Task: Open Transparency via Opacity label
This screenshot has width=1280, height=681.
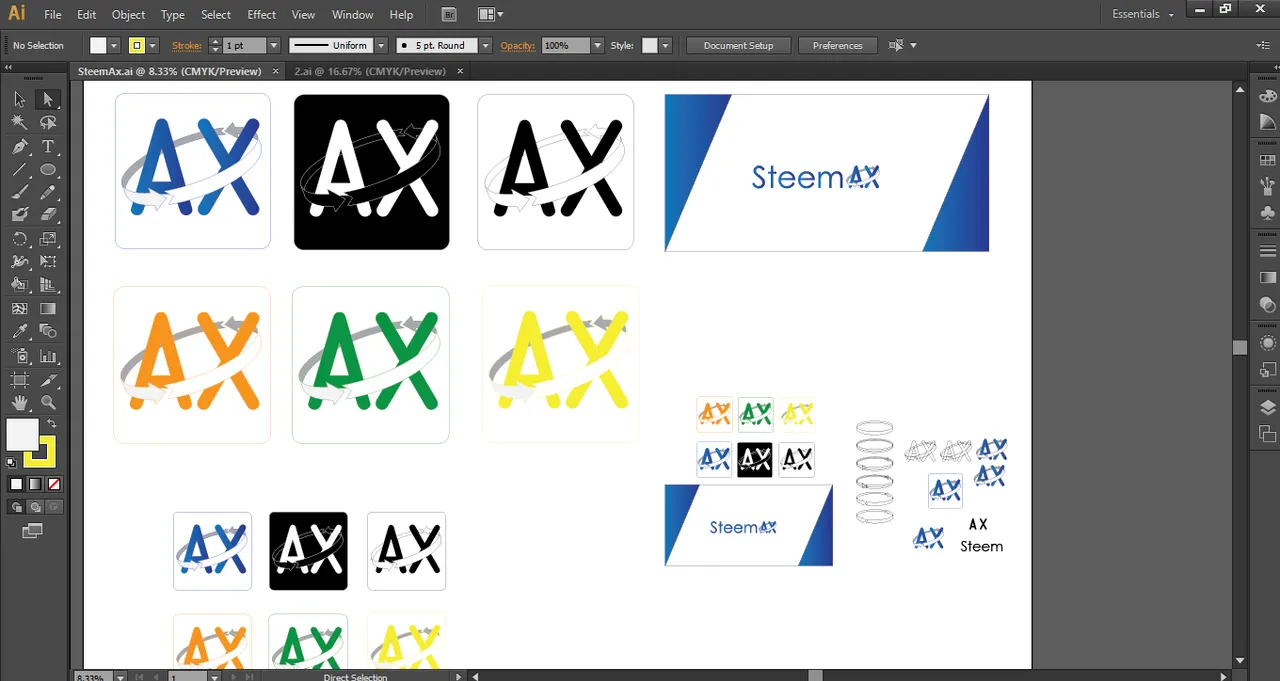Action: point(517,45)
